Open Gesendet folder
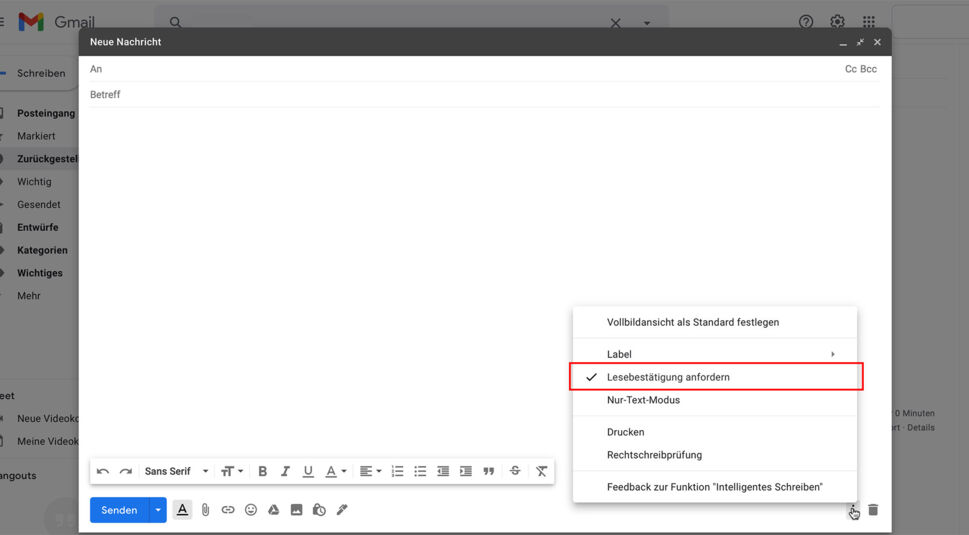 [x=39, y=205]
